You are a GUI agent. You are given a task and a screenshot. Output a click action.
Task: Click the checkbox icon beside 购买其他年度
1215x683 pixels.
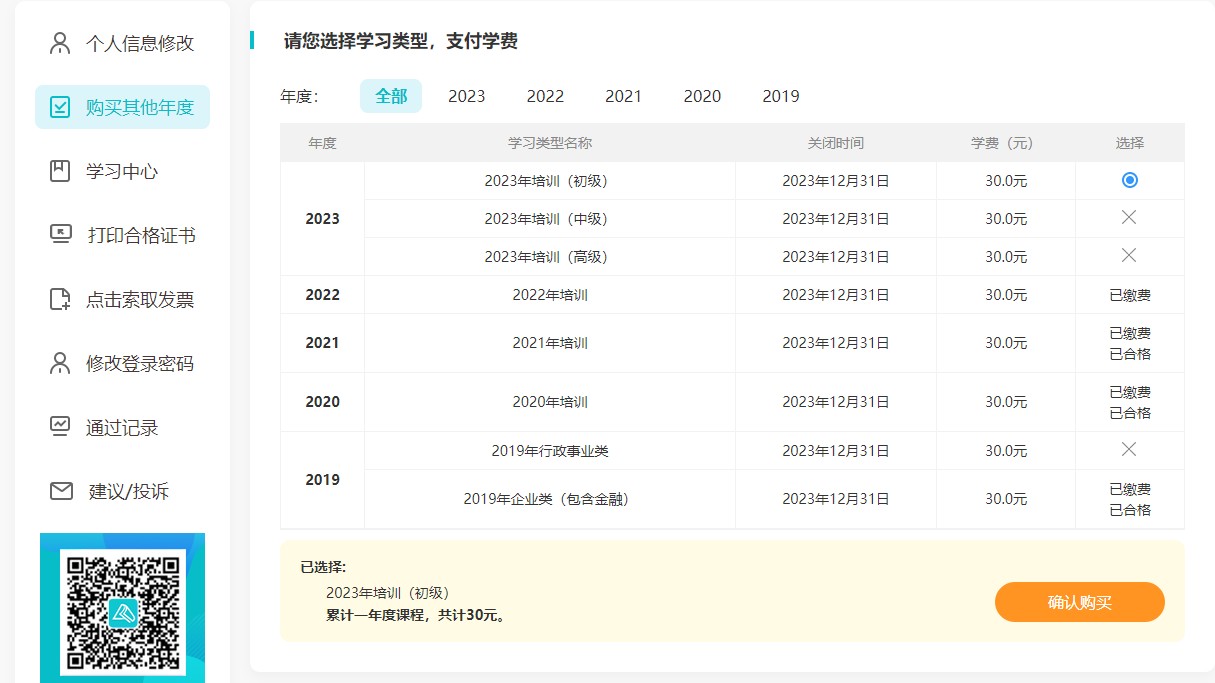click(x=60, y=107)
